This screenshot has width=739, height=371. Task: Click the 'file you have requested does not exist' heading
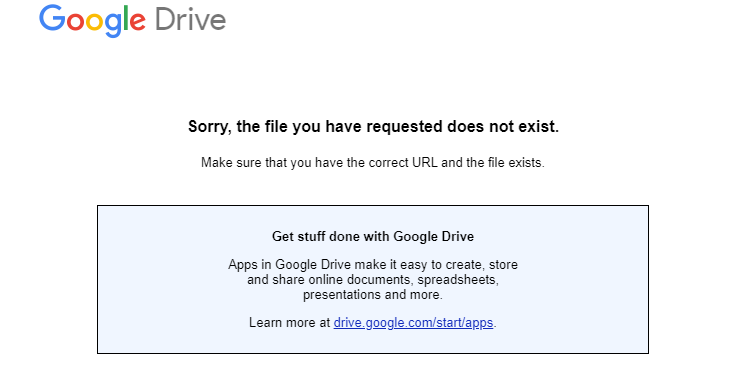pos(373,126)
